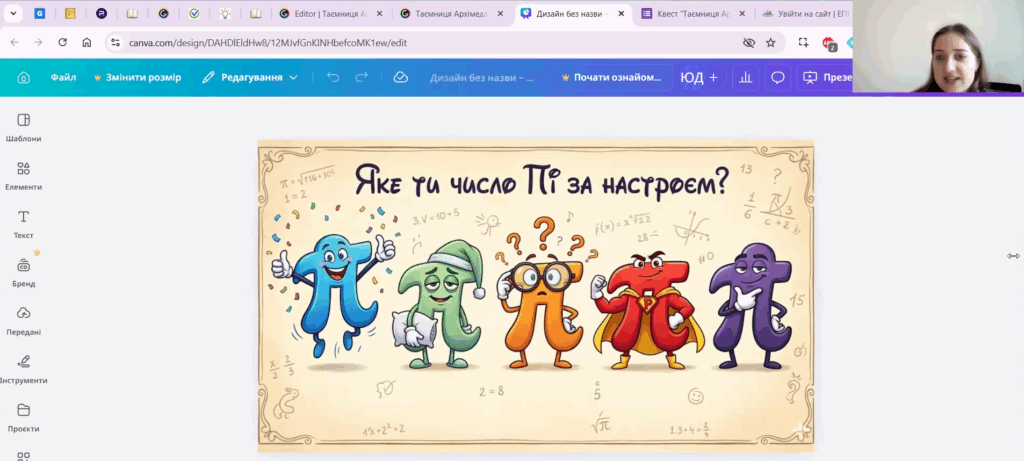This screenshot has height=461, width=1024.
Task: Edit the design title Дизайн без назви
Action: coord(482,77)
